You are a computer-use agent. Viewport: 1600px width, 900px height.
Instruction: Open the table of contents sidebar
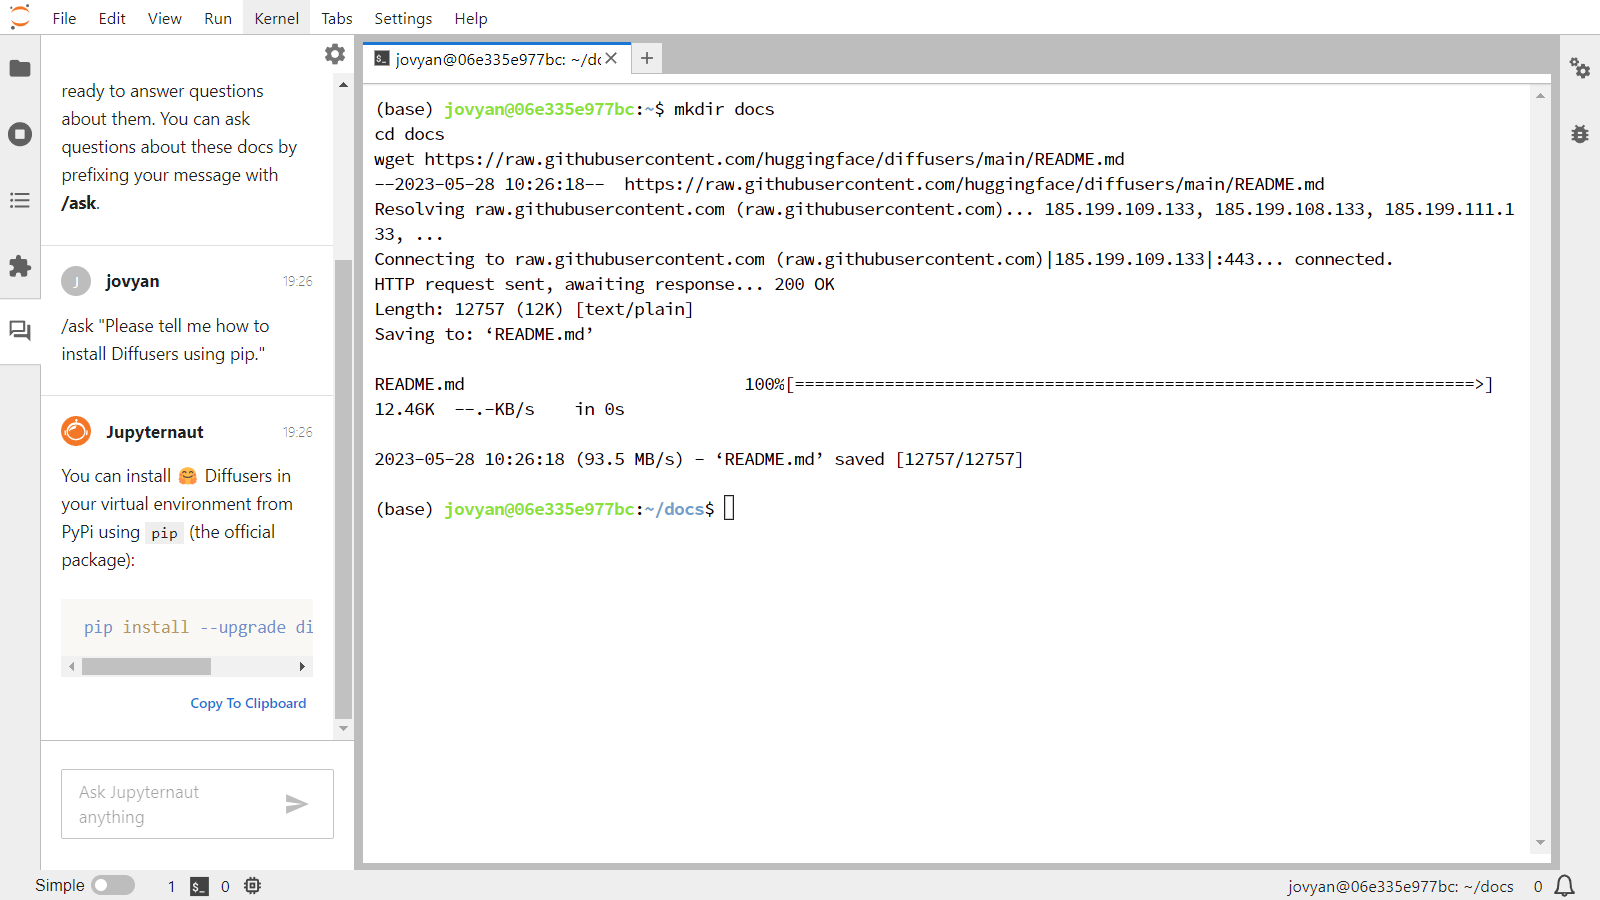tap(20, 200)
